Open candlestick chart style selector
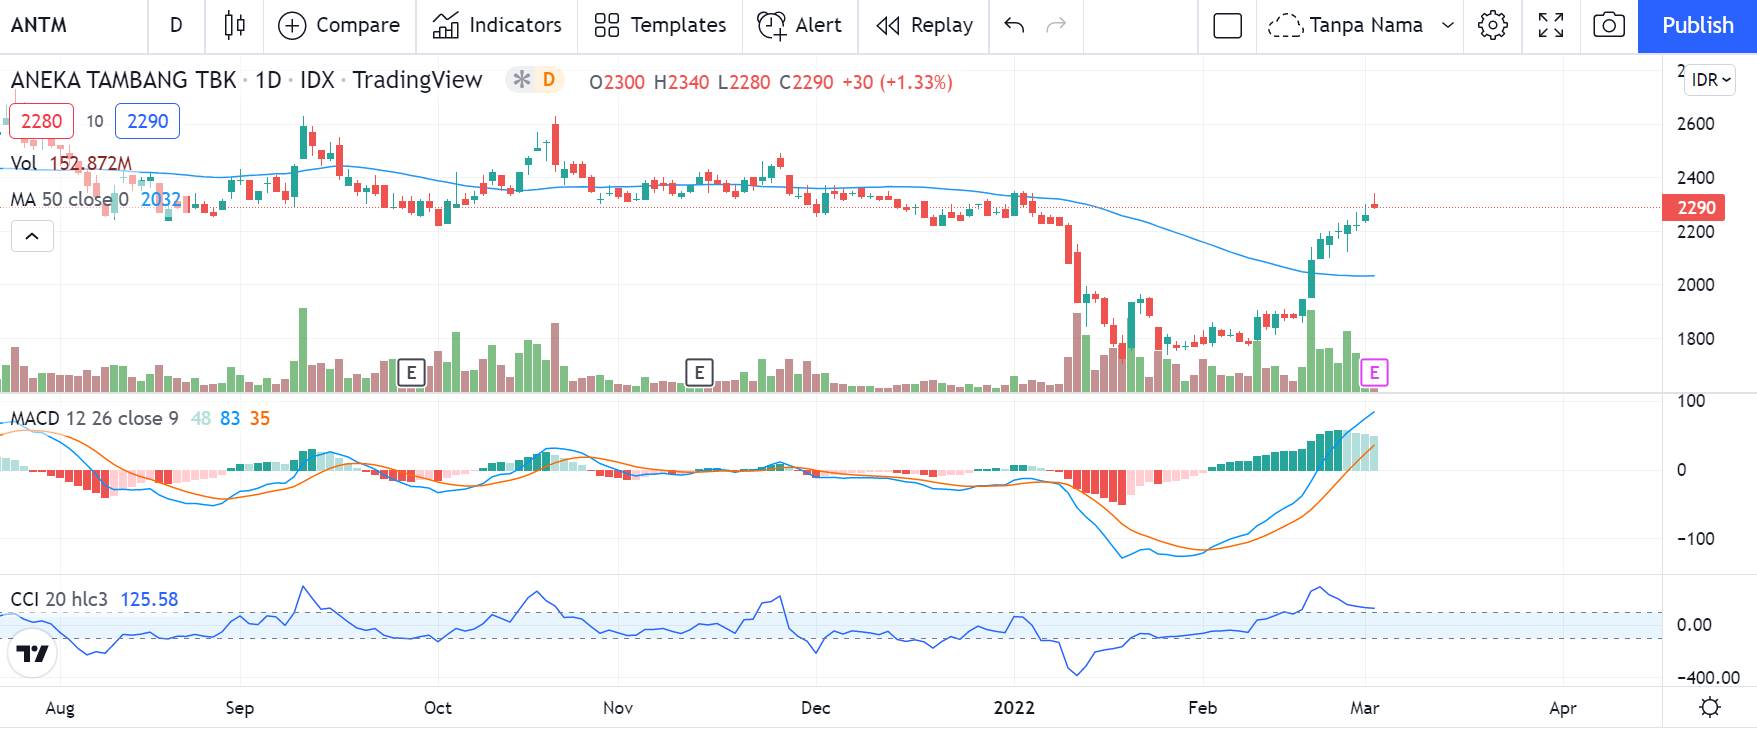This screenshot has height=732, width=1757. (x=235, y=25)
